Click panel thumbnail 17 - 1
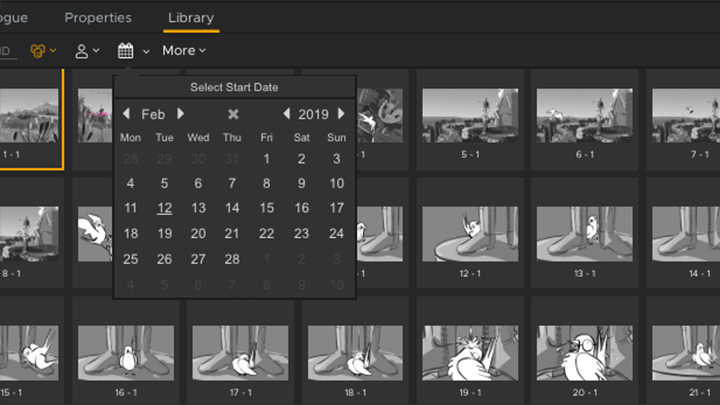The width and height of the screenshot is (720, 405). (x=240, y=353)
